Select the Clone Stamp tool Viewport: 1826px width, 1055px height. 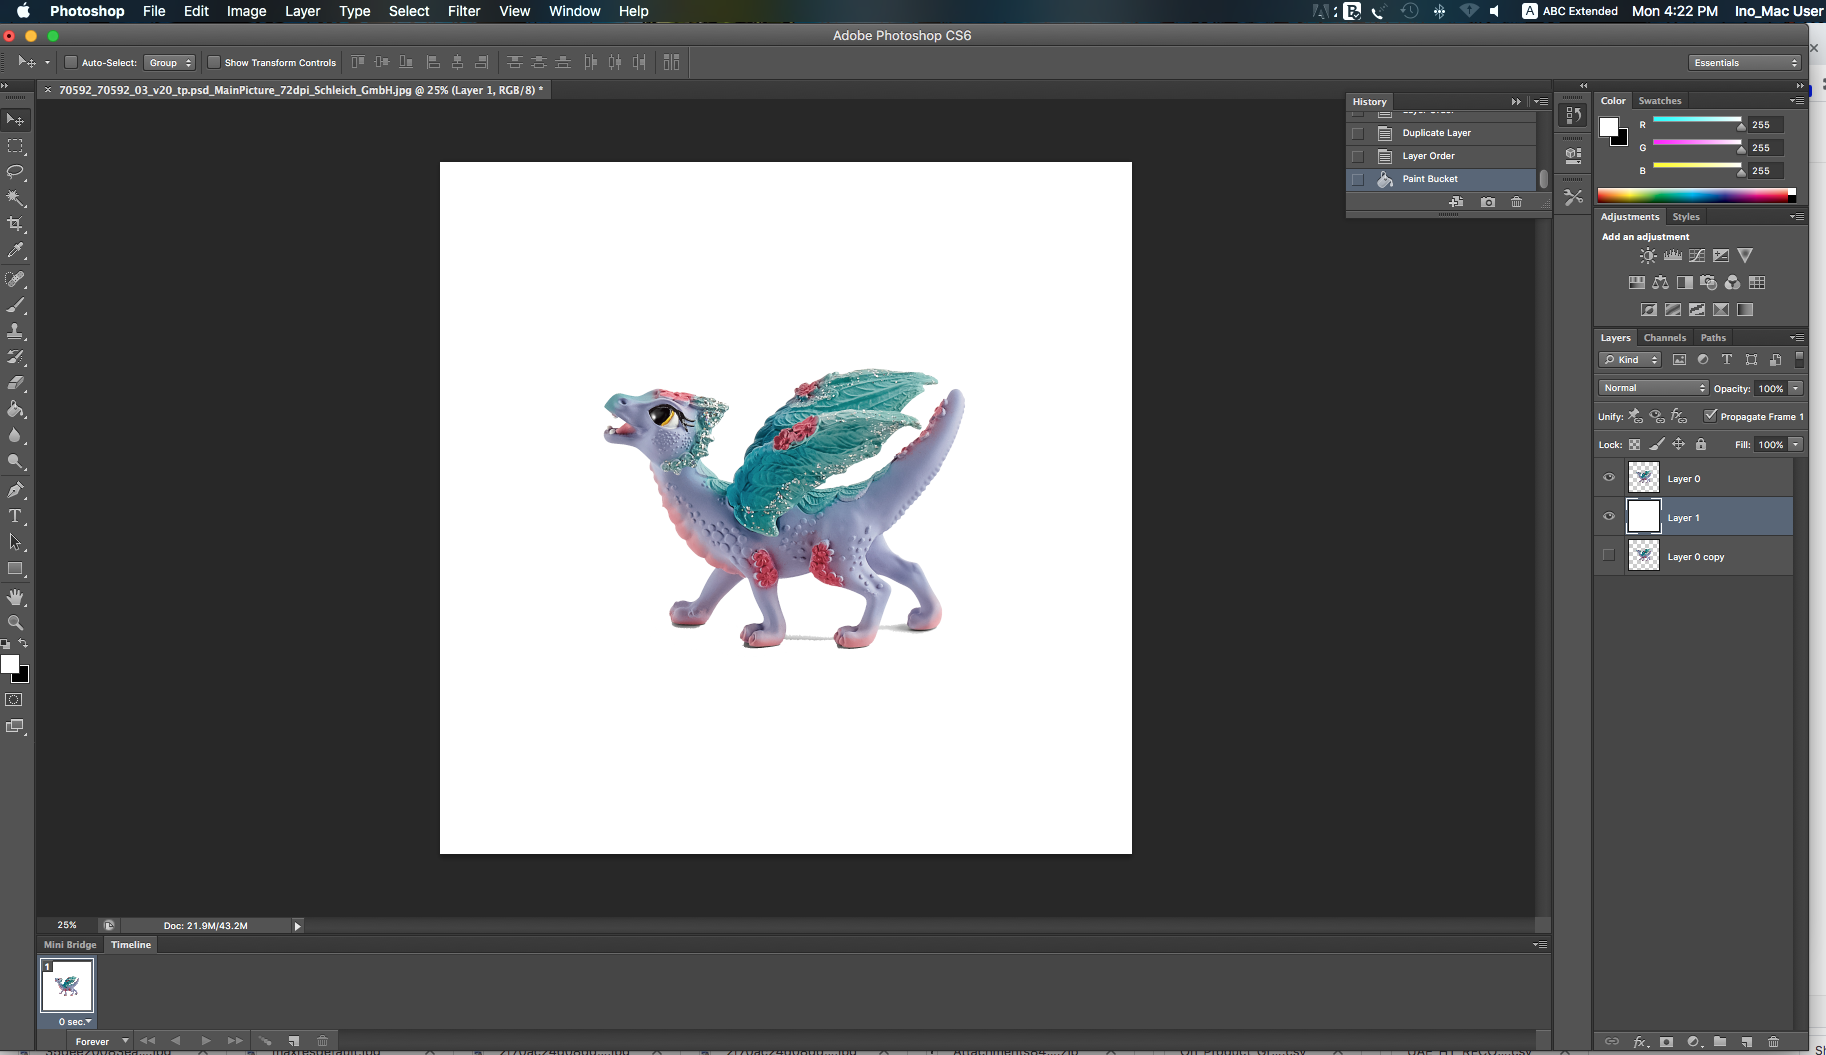[x=15, y=331]
